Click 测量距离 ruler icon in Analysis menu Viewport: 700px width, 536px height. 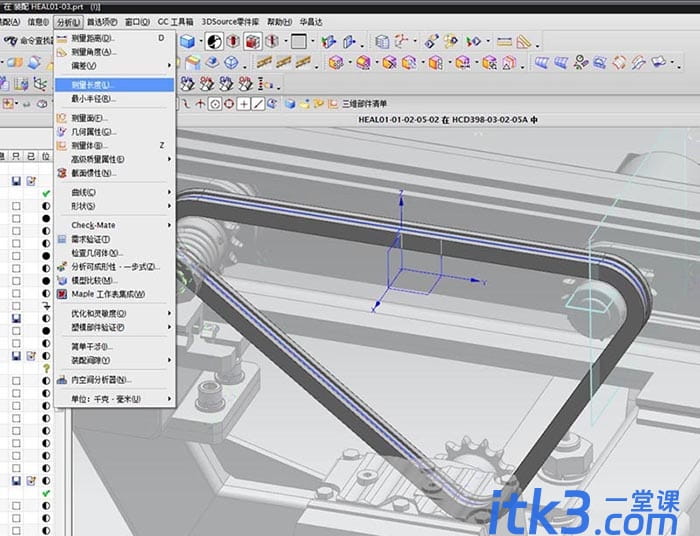(62, 39)
